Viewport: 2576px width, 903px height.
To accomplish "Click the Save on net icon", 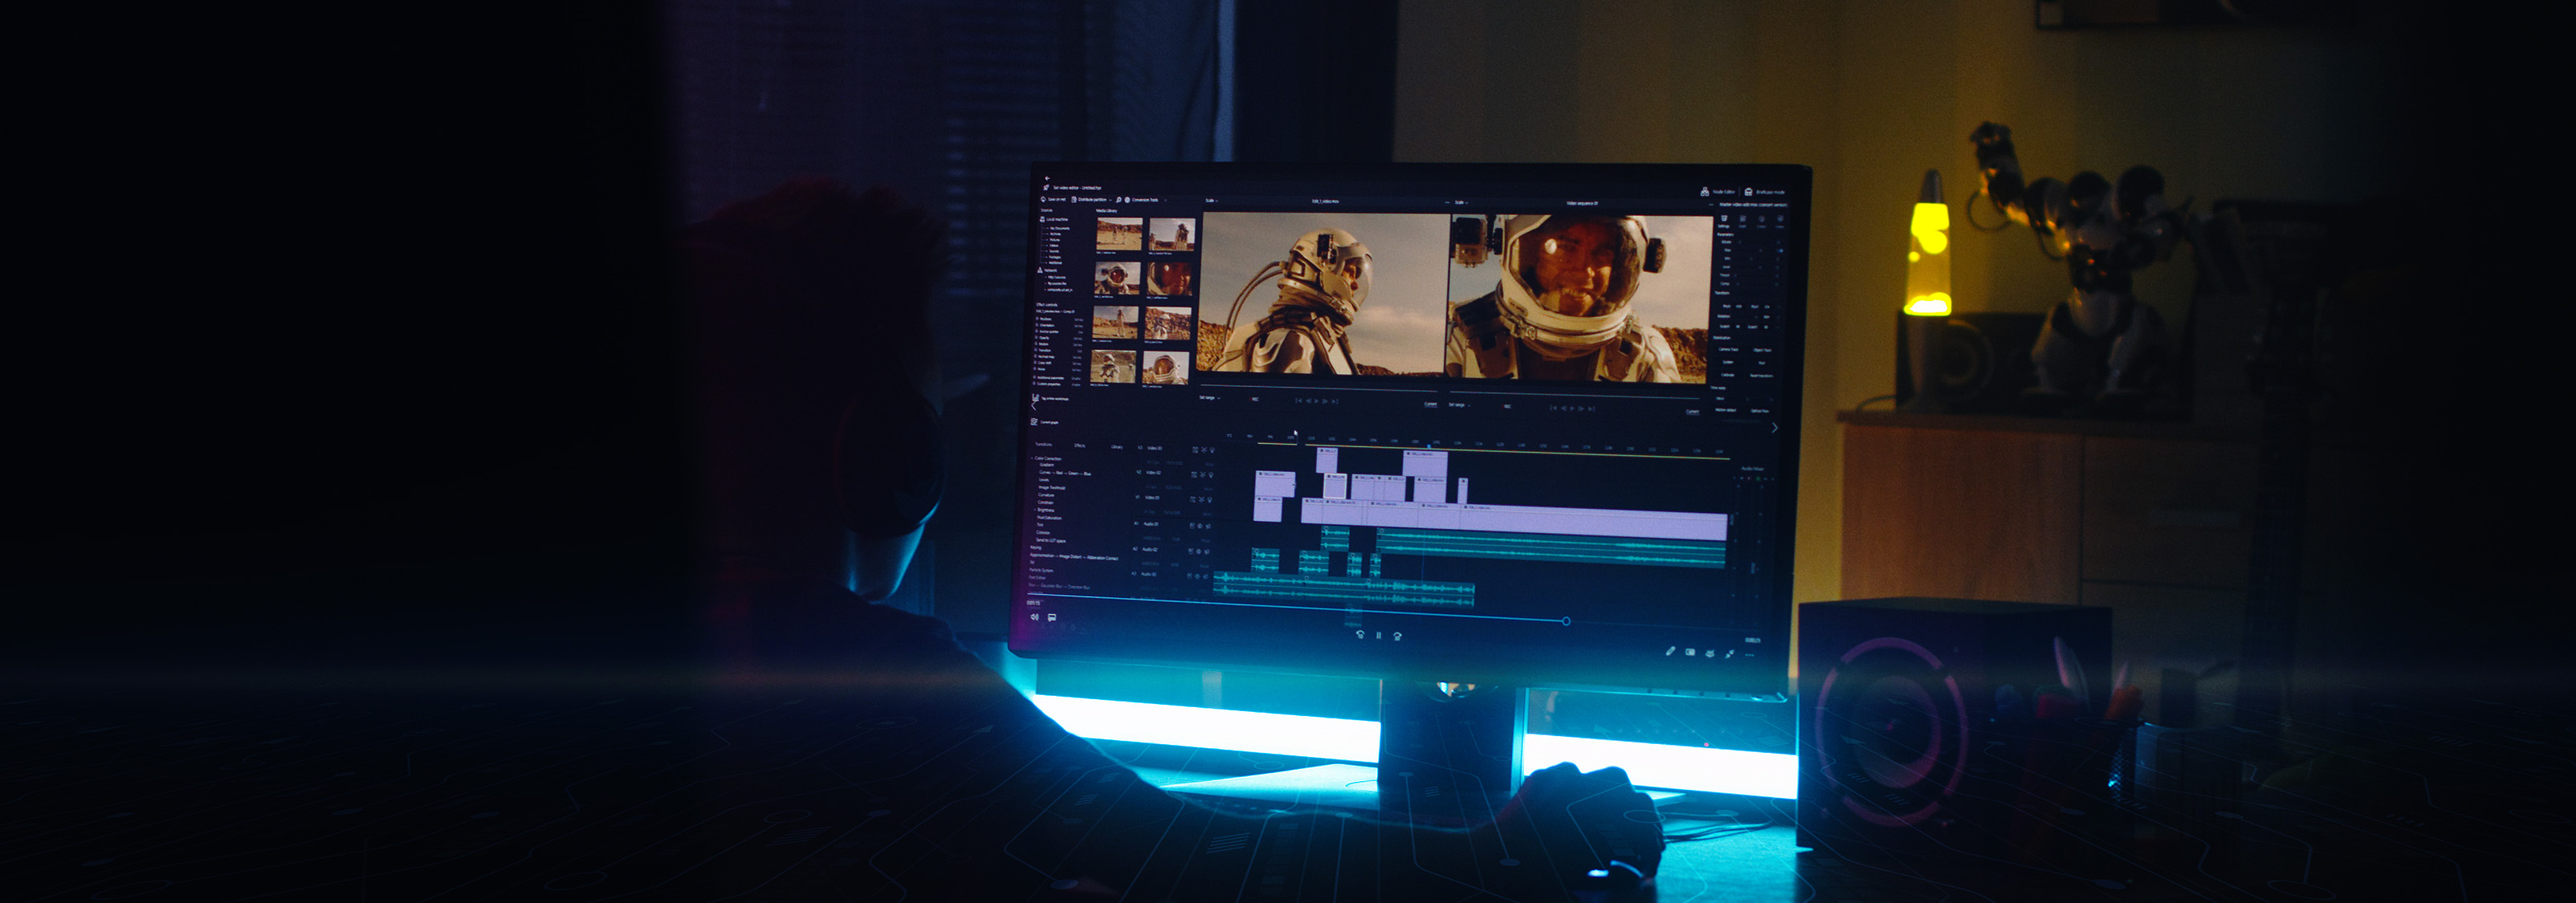I will coord(1043,200).
